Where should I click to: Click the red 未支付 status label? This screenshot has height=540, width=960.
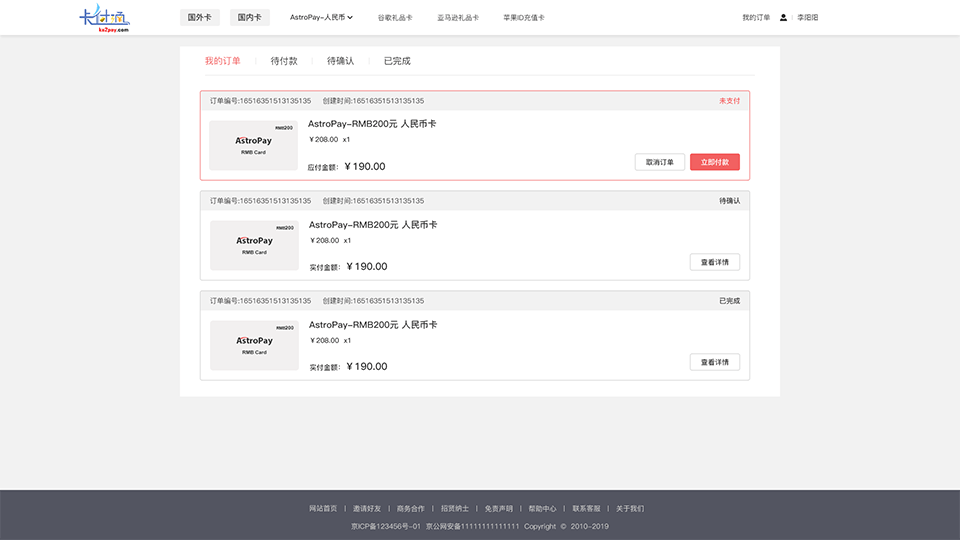(x=729, y=101)
